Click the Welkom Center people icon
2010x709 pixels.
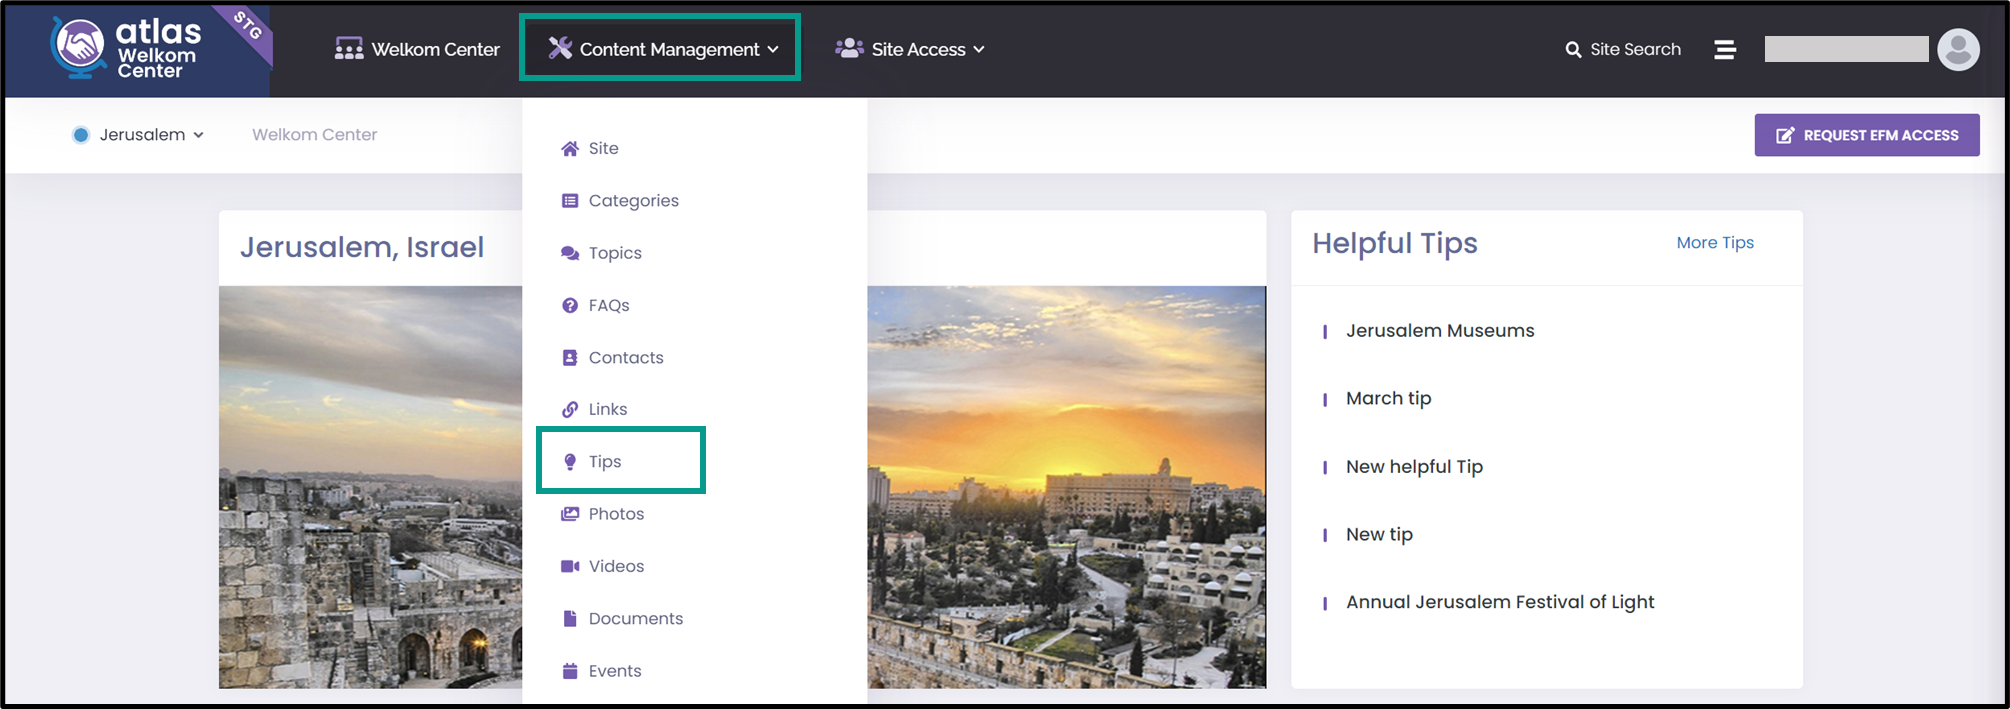click(x=349, y=49)
